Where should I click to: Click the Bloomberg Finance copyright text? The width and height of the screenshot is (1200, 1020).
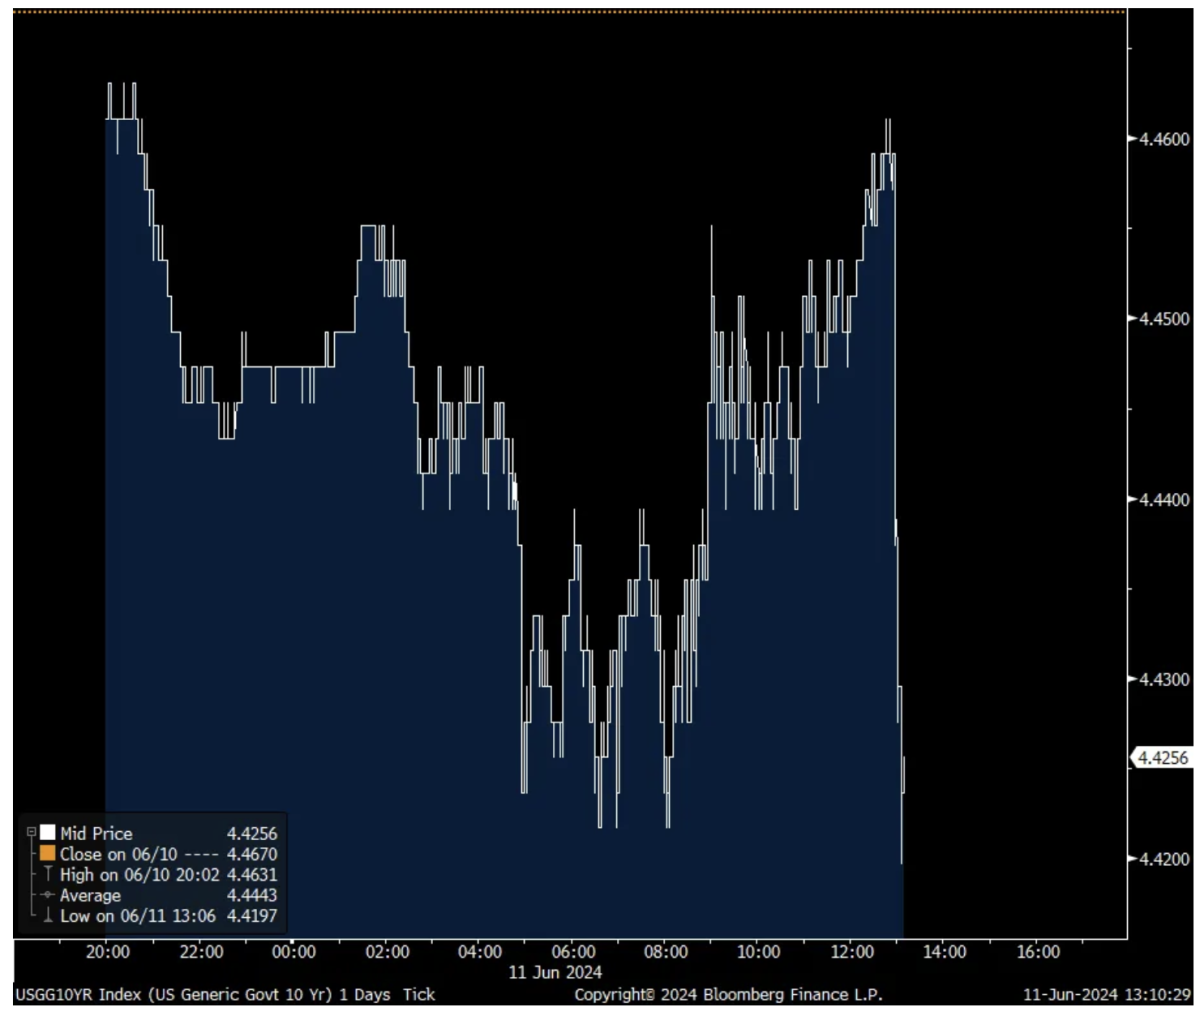[x=728, y=995]
